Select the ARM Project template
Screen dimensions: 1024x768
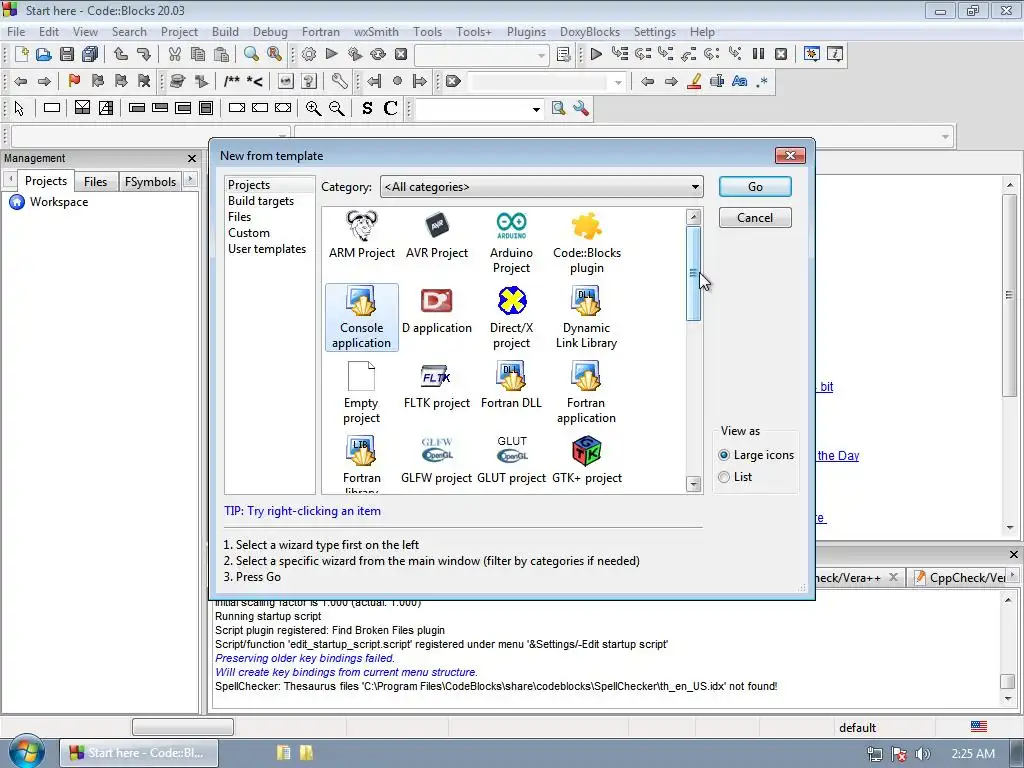click(361, 235)
